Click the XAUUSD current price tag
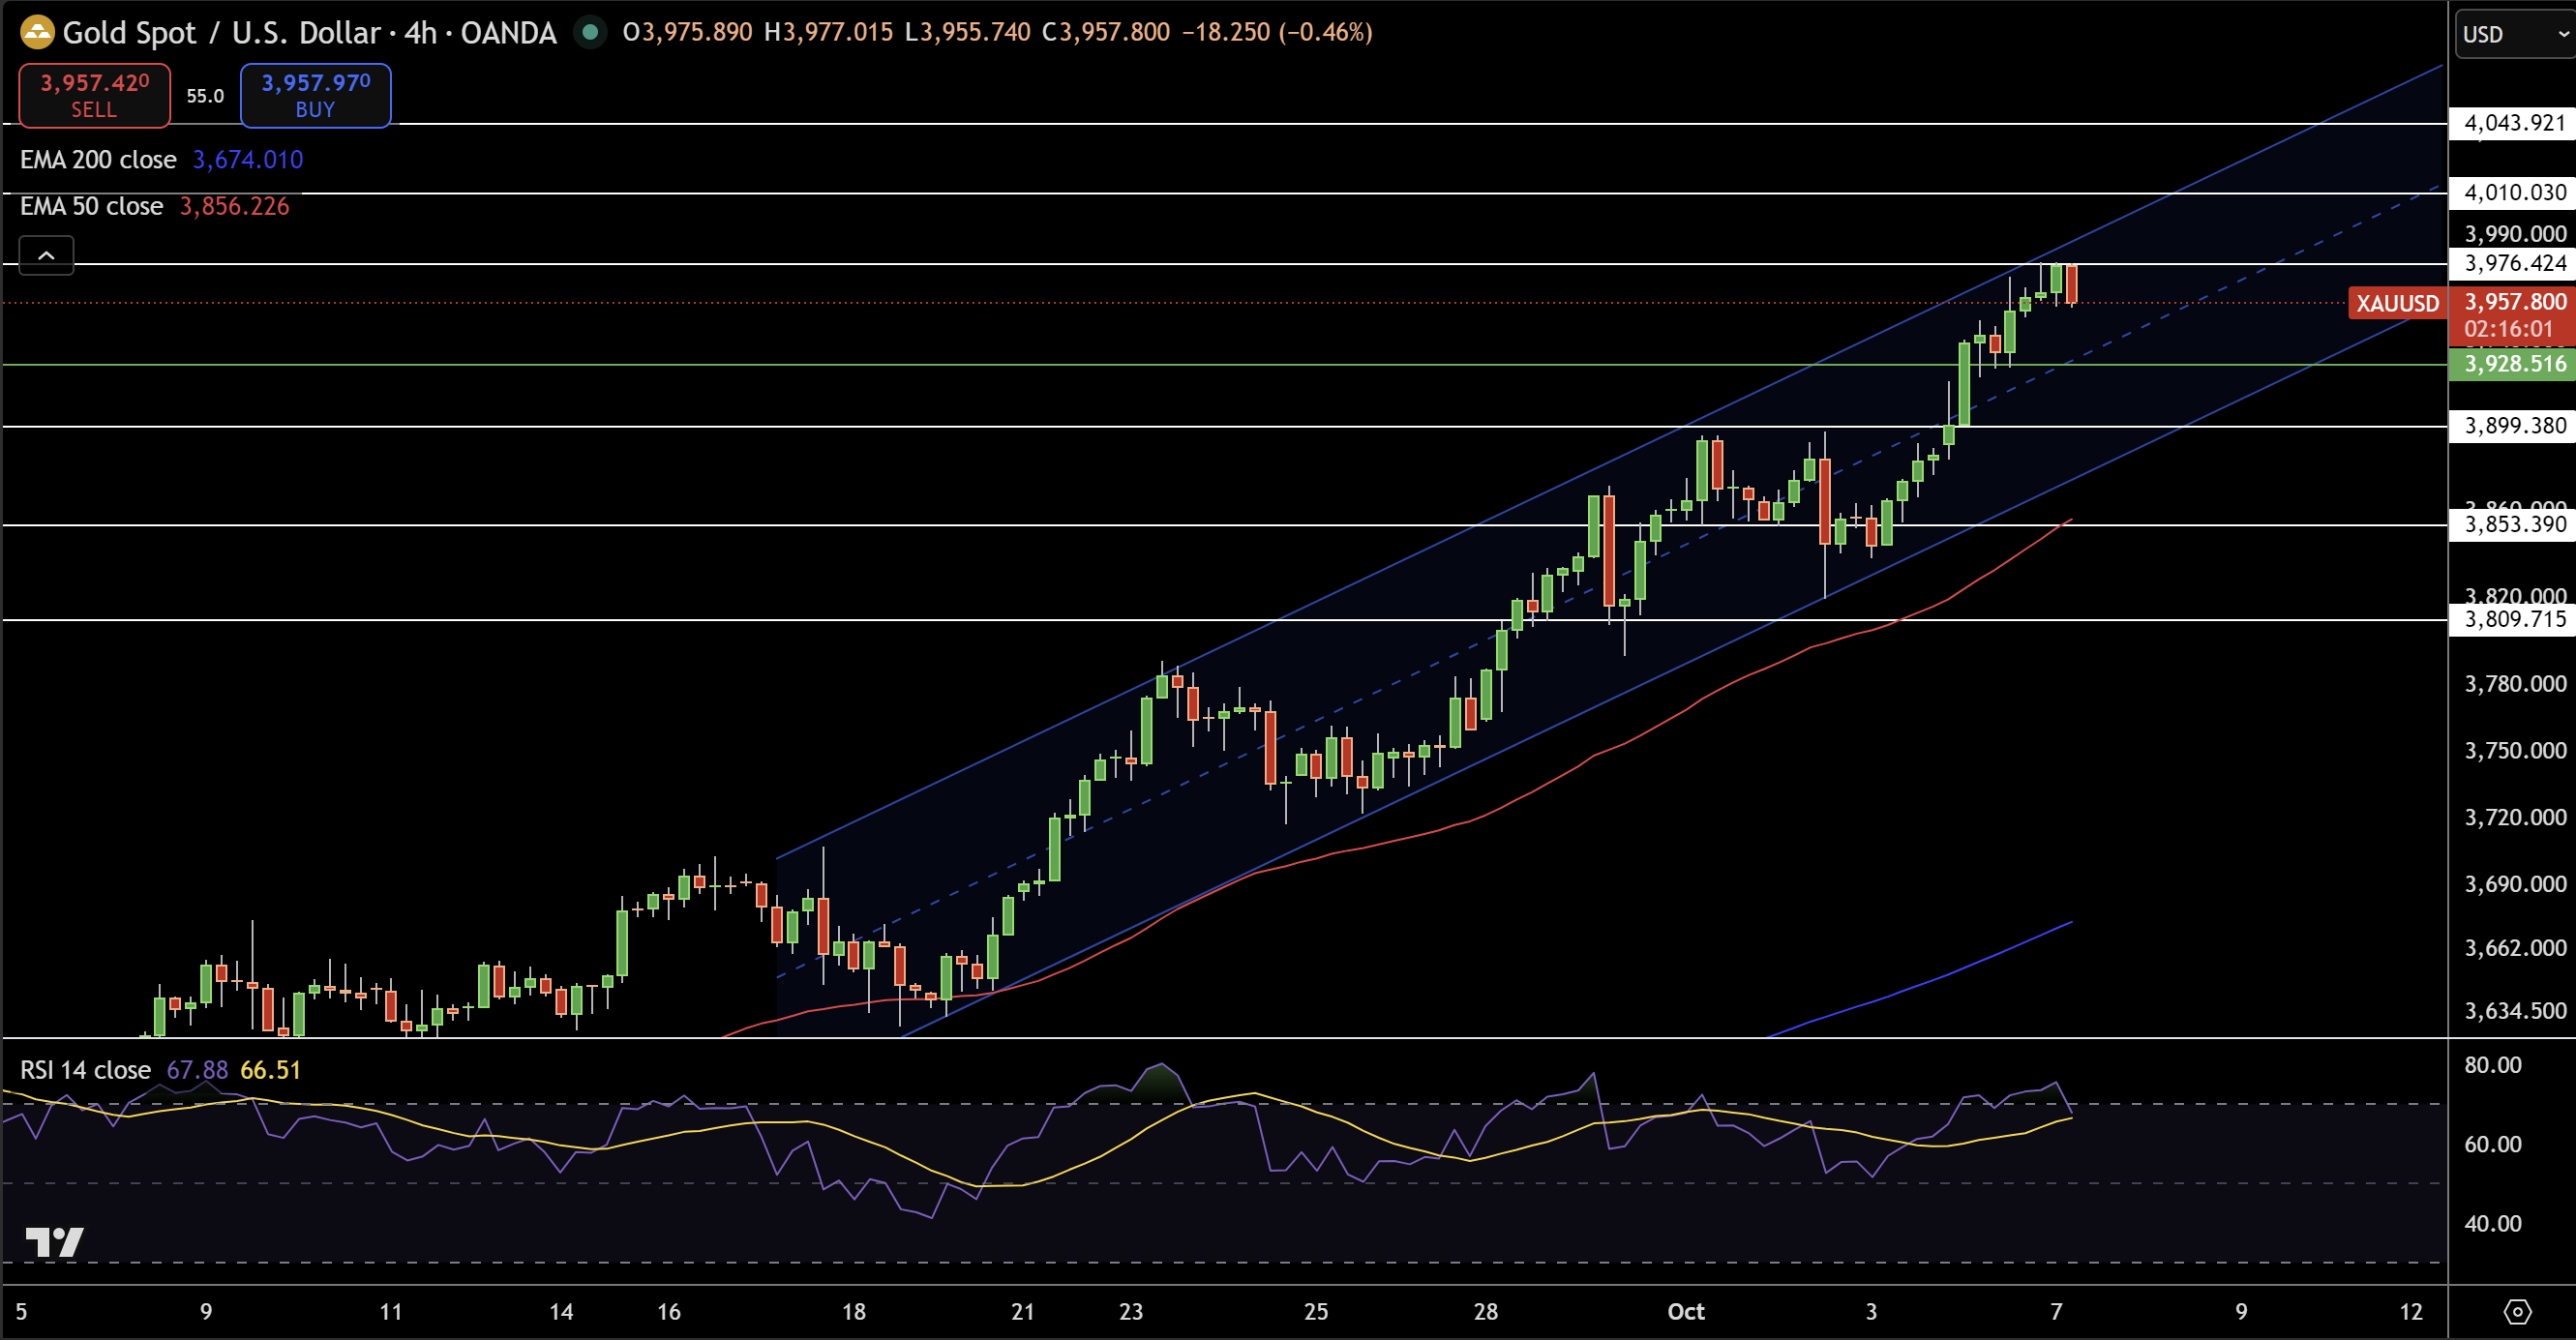The image size is (2576, 1340). point(2397,303)
